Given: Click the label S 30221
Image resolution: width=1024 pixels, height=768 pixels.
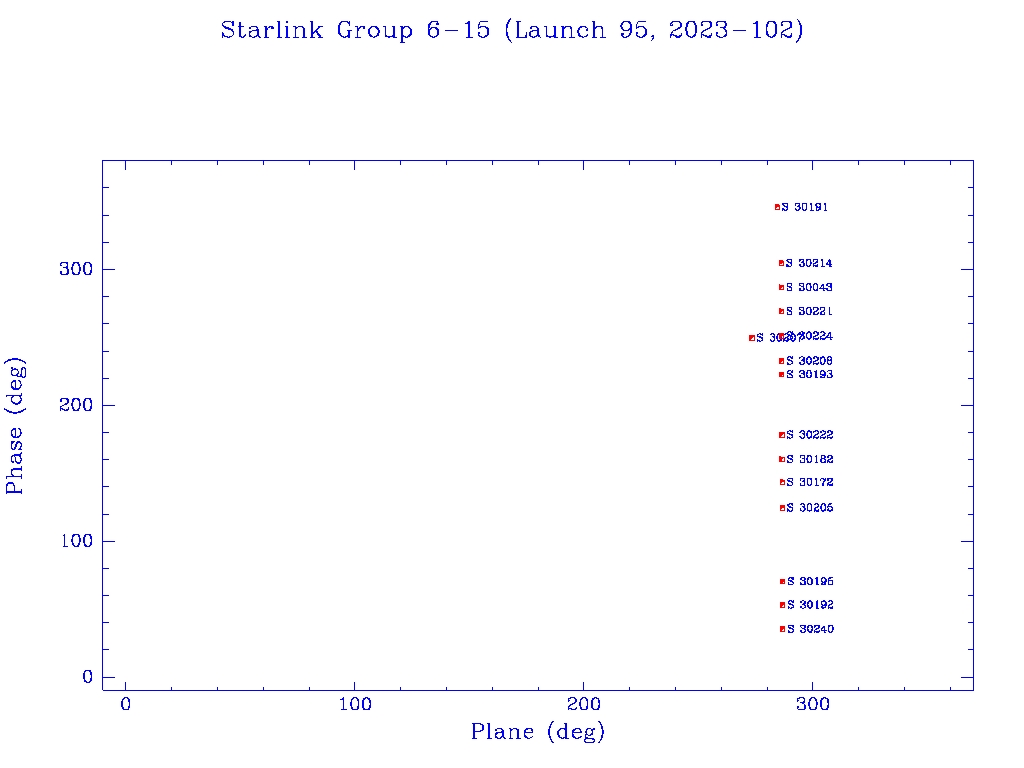Looking at the screenshot, I should click(x=809, y=312).
